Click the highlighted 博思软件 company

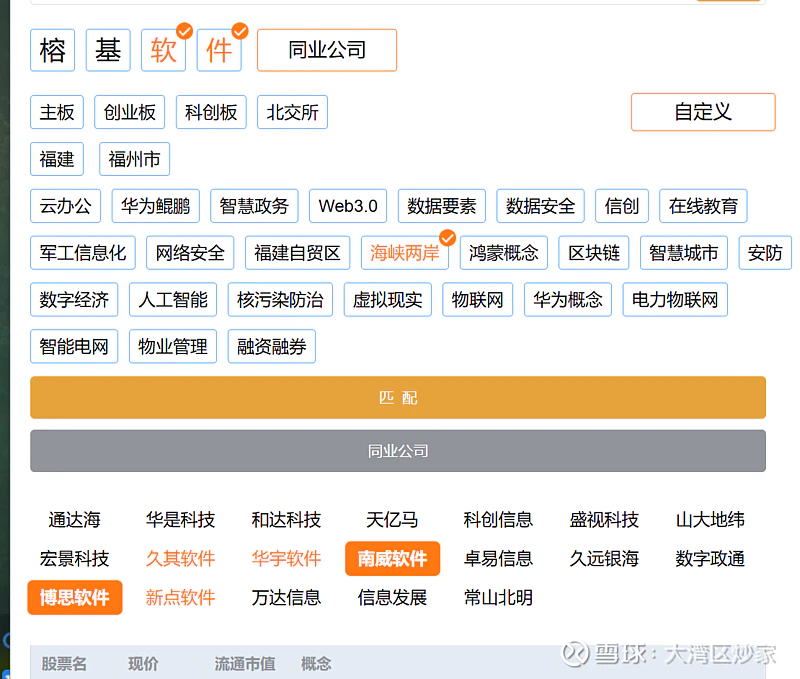[x=74, y=597]
